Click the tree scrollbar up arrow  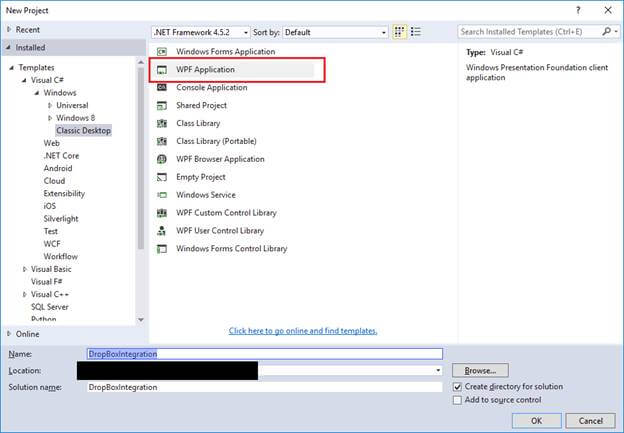tap(140, 62)
